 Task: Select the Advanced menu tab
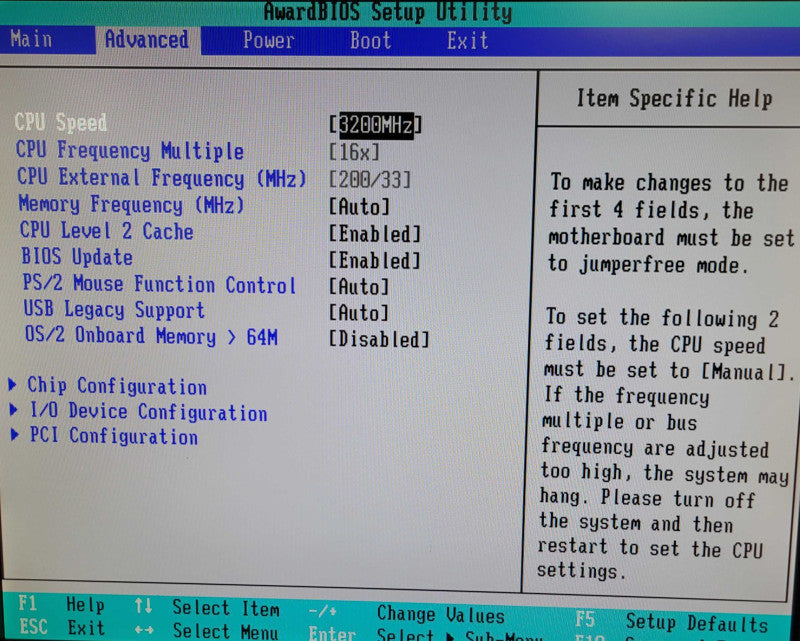coord(147,40)
